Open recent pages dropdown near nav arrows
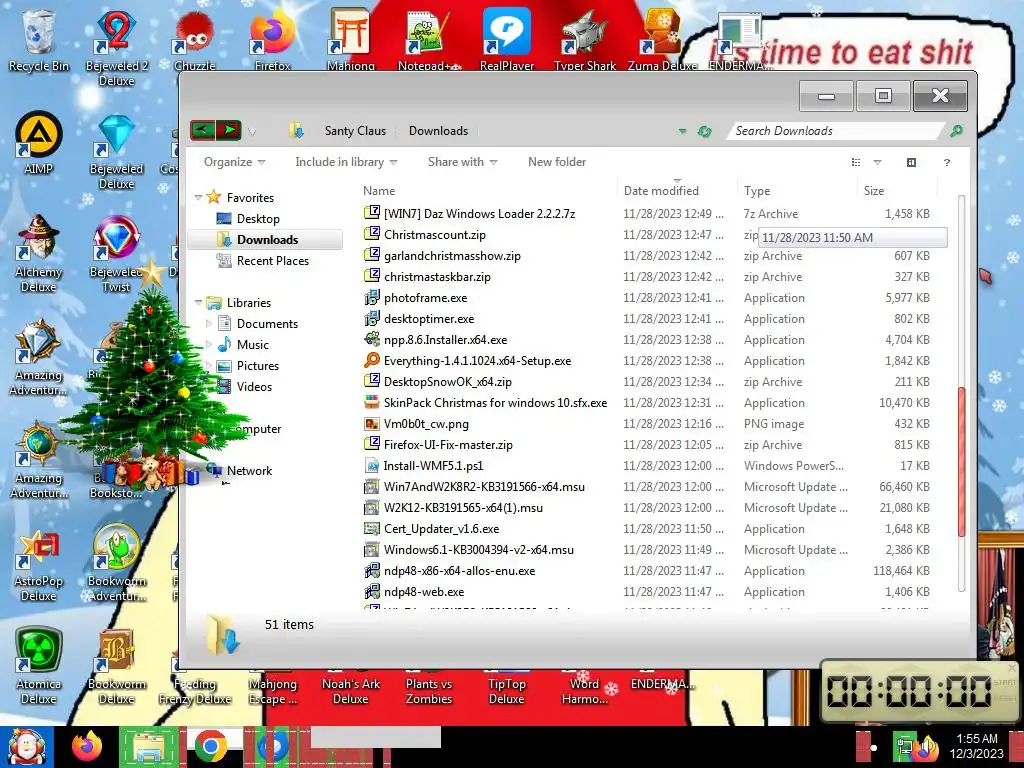This screenshot has width=1024, height=768. coord(252,132)
